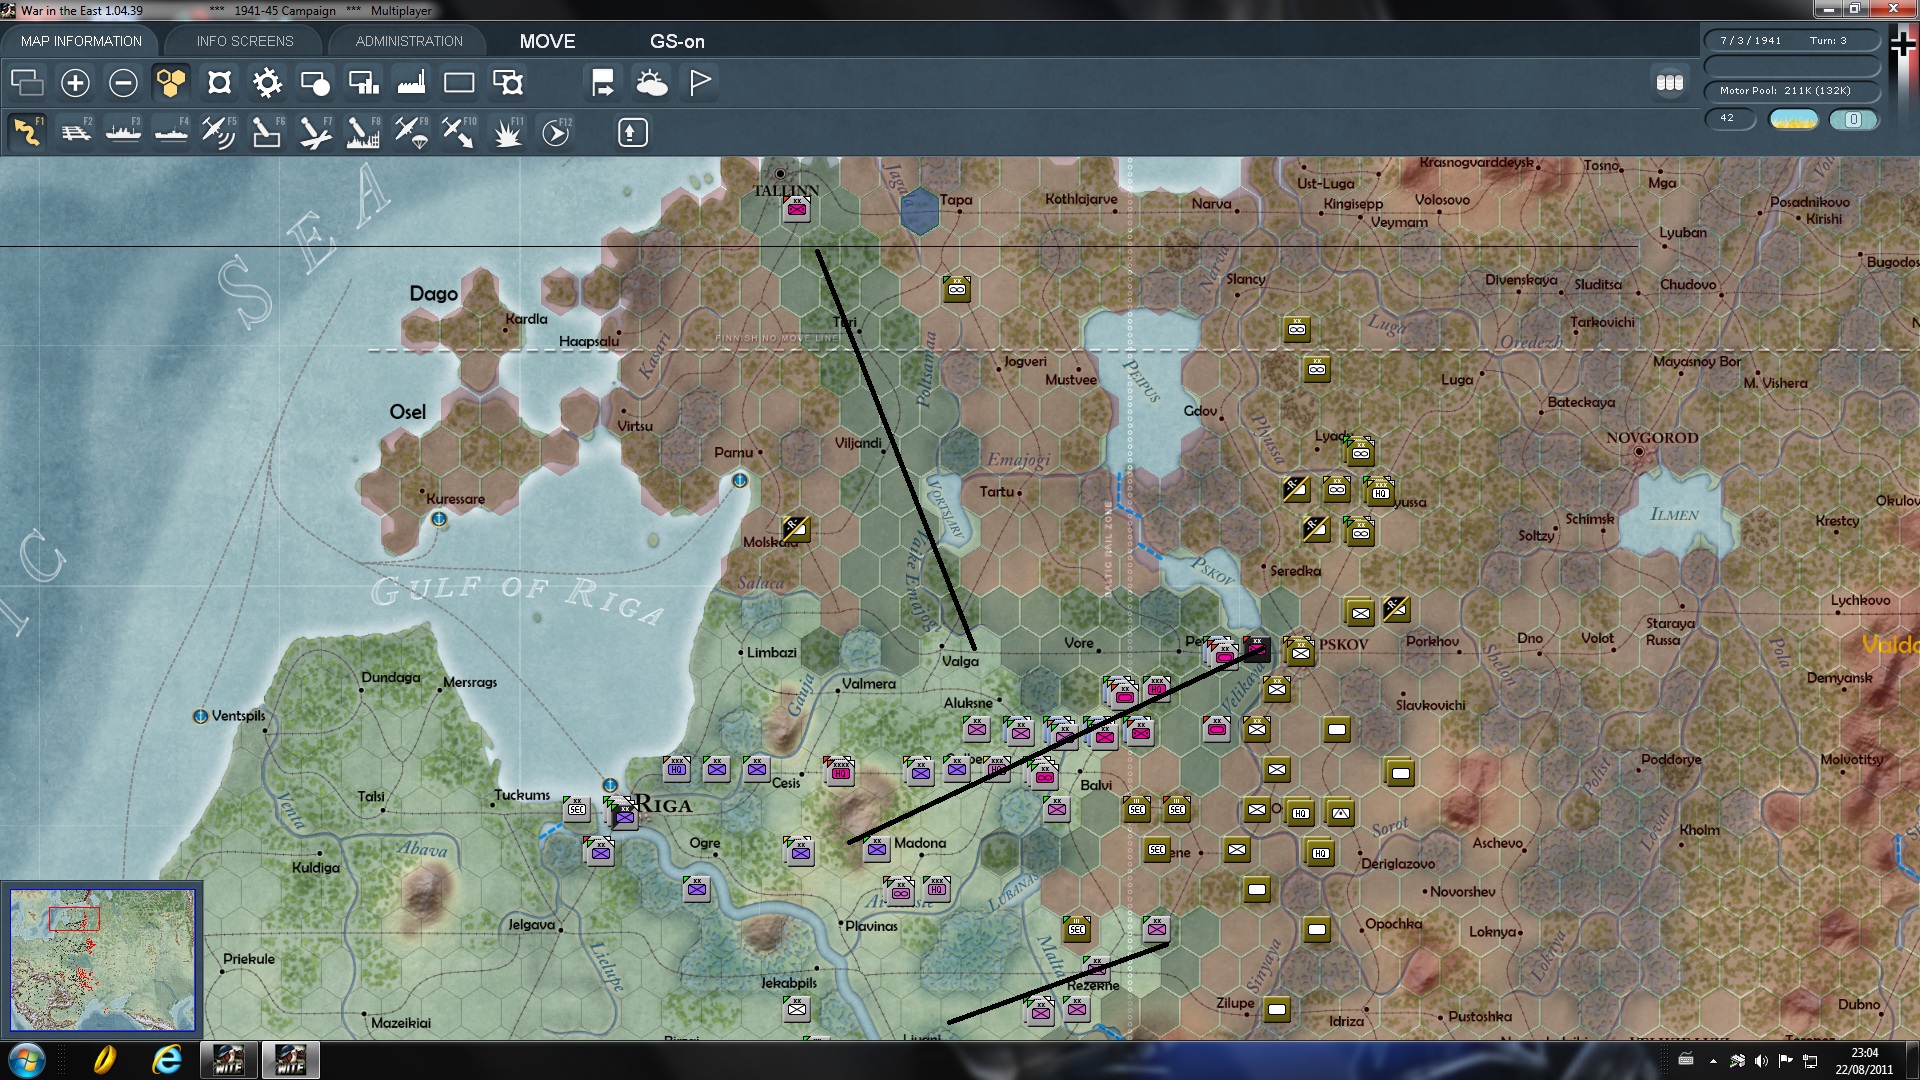Click the MOVE mode label
The image size is (1920, 1080).
point(547,41)
